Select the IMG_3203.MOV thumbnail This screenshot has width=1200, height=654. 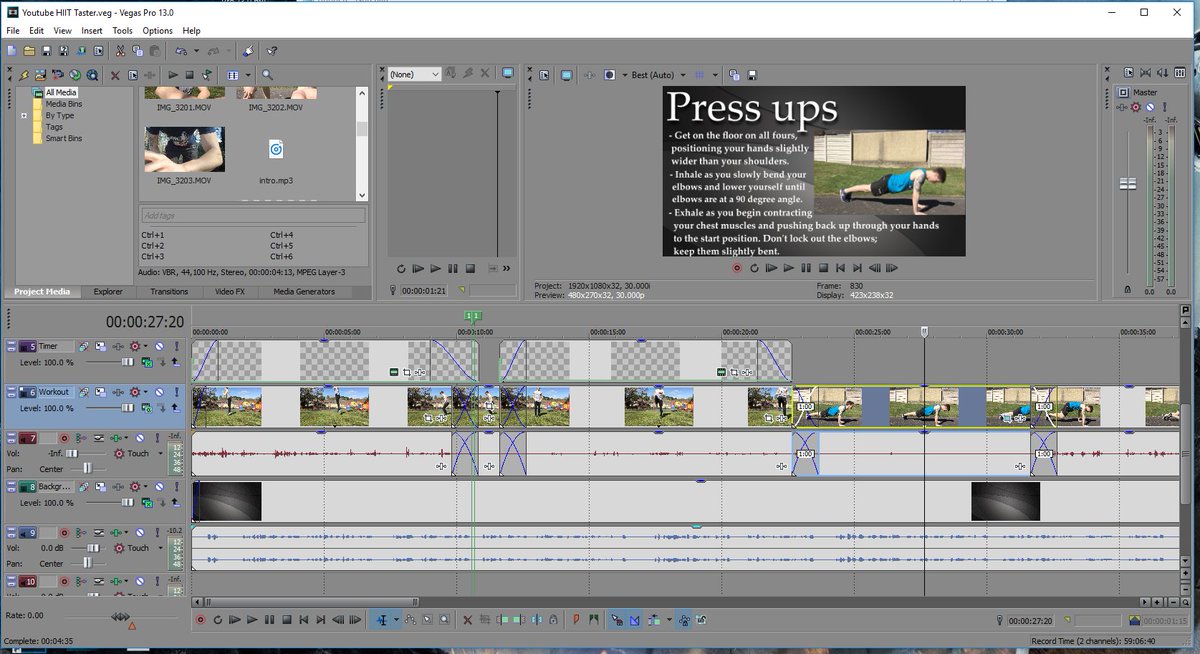(184, 150)
